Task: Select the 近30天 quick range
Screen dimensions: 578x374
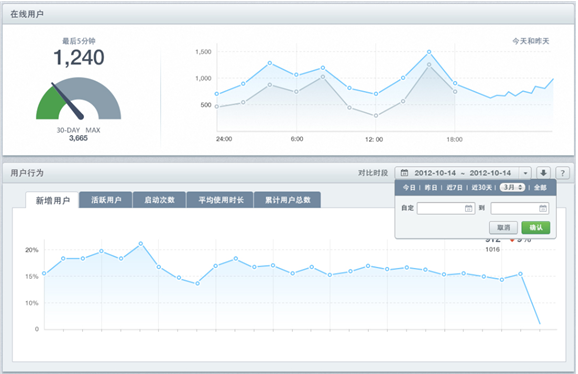Action: [481, 188]
